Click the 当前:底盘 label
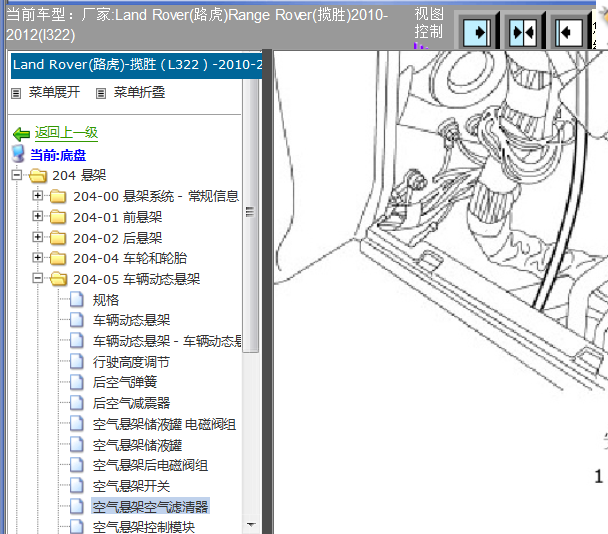This screenshot has width=608, height=534. 58,155
